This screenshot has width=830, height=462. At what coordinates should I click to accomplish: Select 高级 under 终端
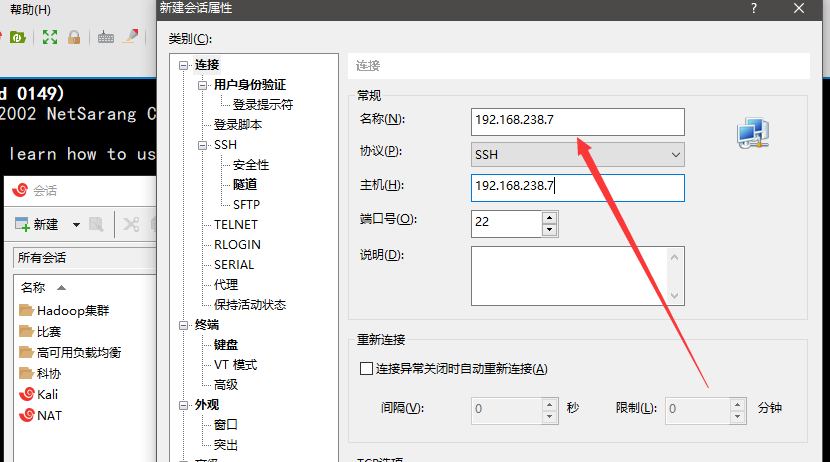[225, 385]
